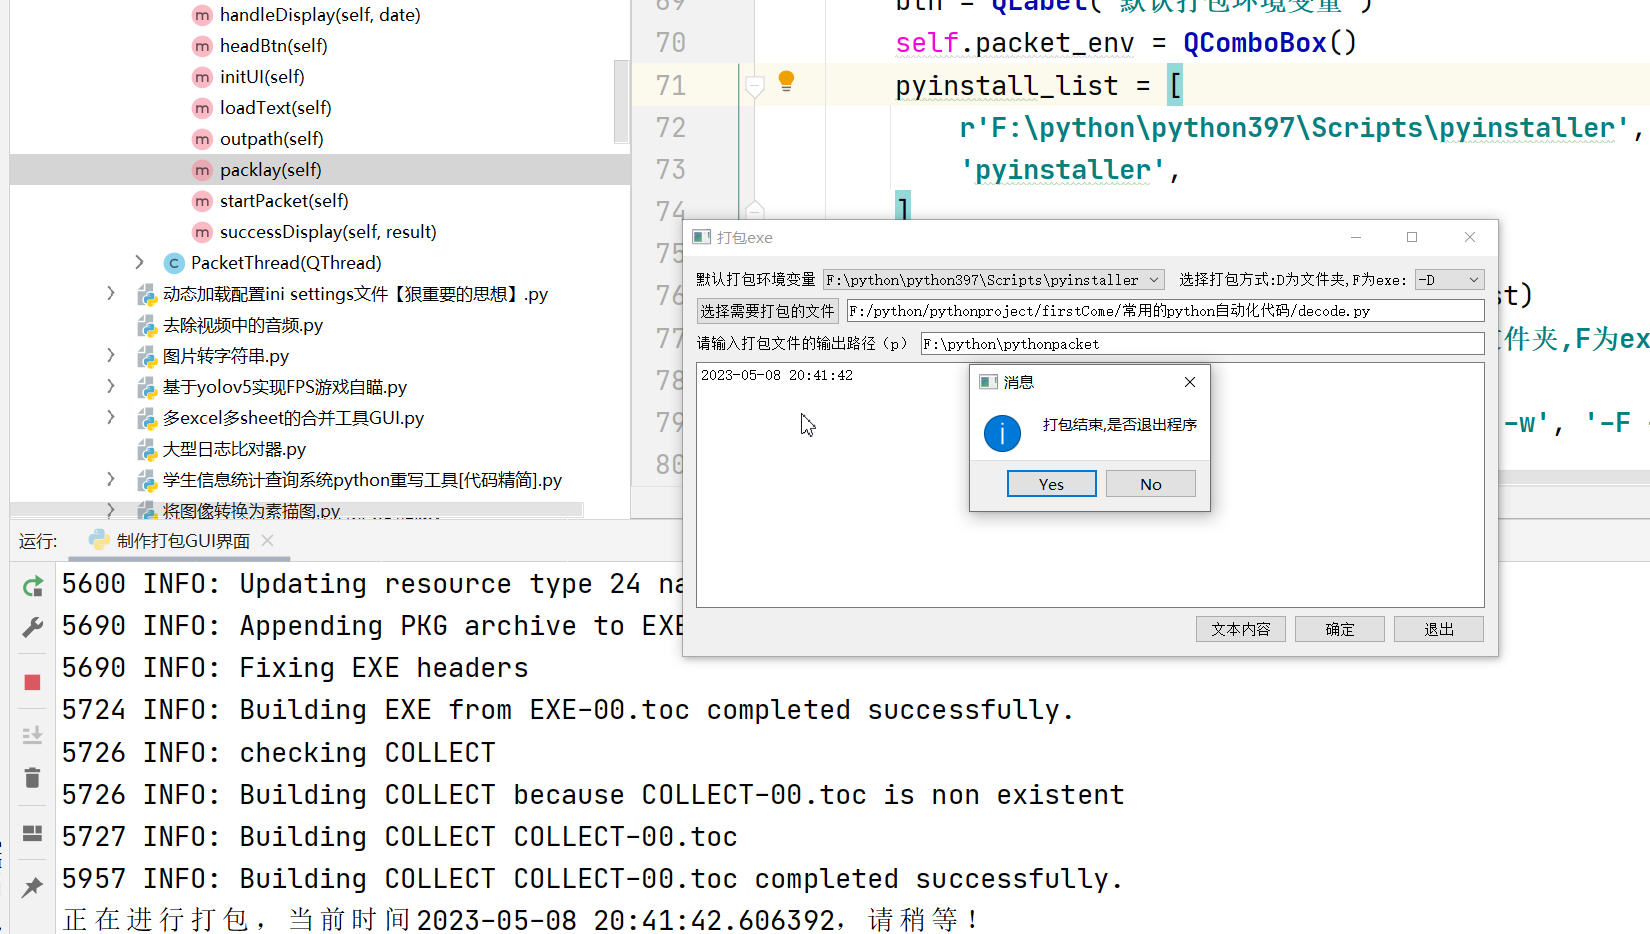Expand the PacketThread(QThread) class node
Screen dimensions: 1650x934
pyautogui.click(x=139, y=262)
